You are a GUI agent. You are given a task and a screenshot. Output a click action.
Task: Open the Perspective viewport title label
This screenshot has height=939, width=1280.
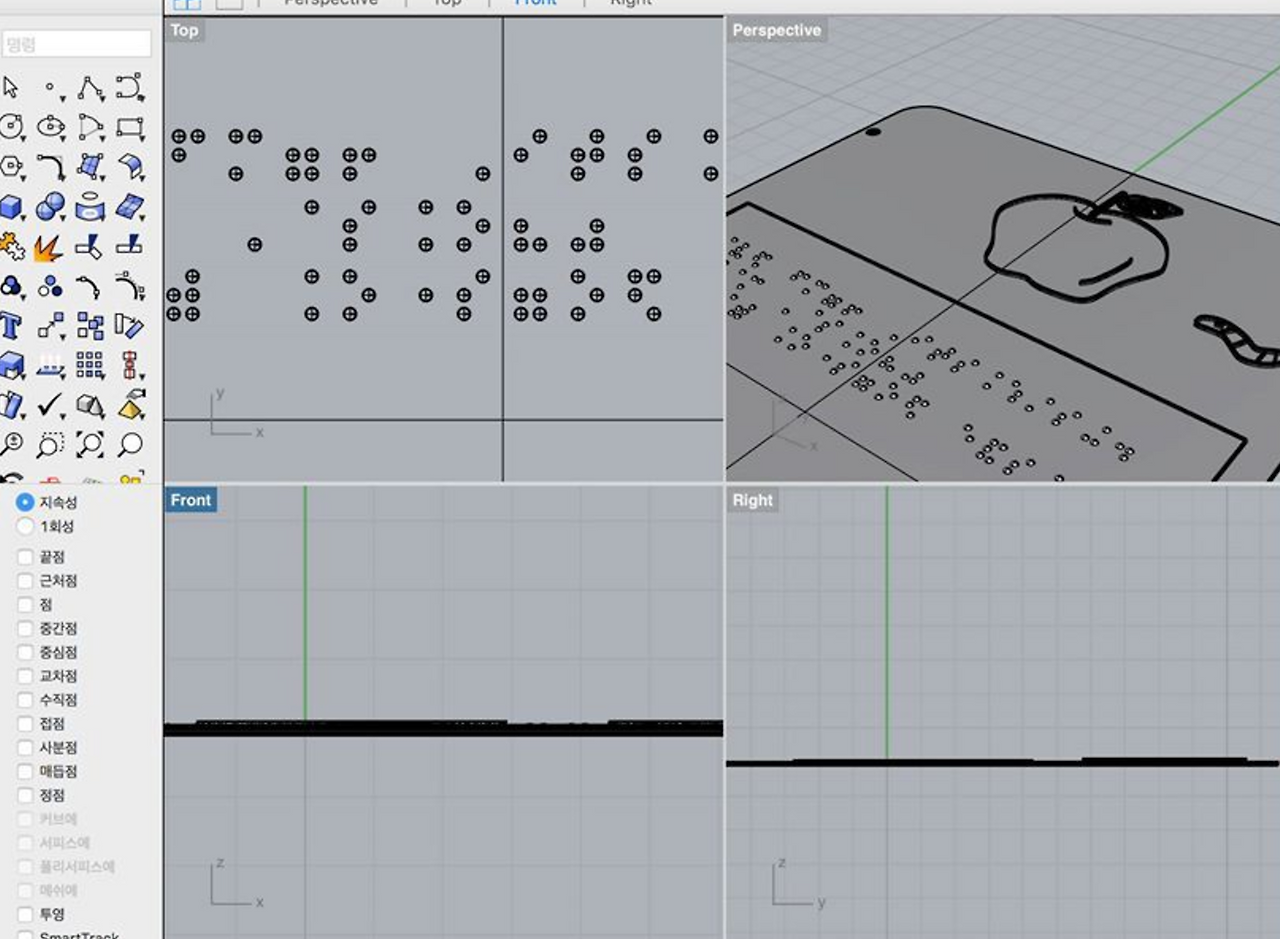click(777, 30)
